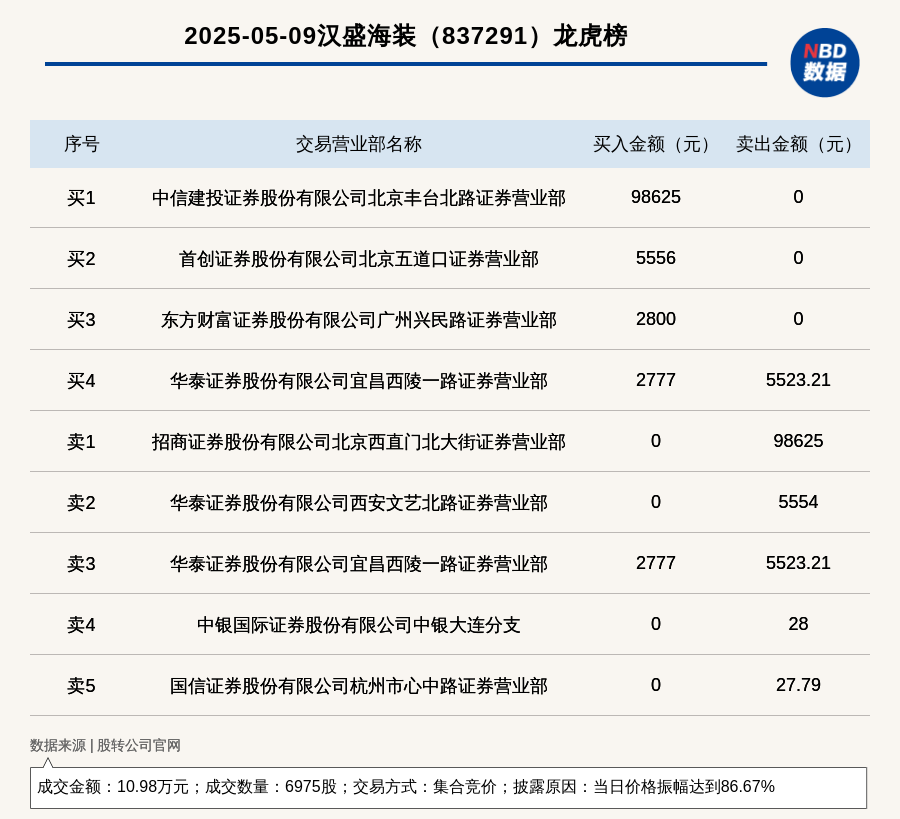Click buy amount 5556
Screen dimensions: 900x819
(655, 258)
